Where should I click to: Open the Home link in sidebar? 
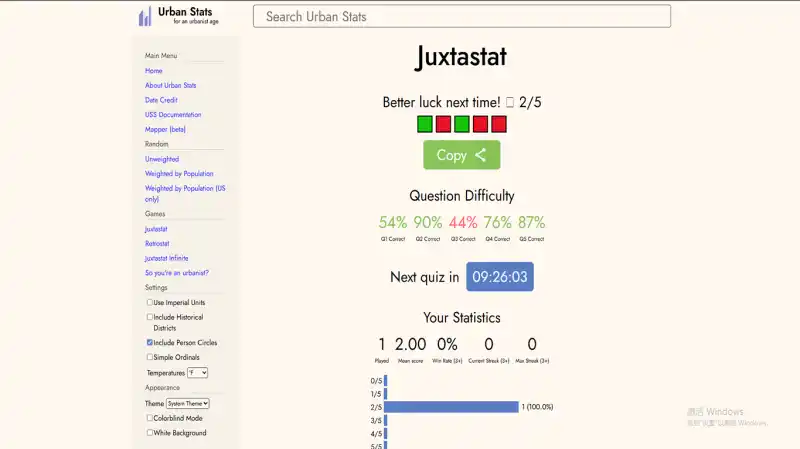pos(154,70)
